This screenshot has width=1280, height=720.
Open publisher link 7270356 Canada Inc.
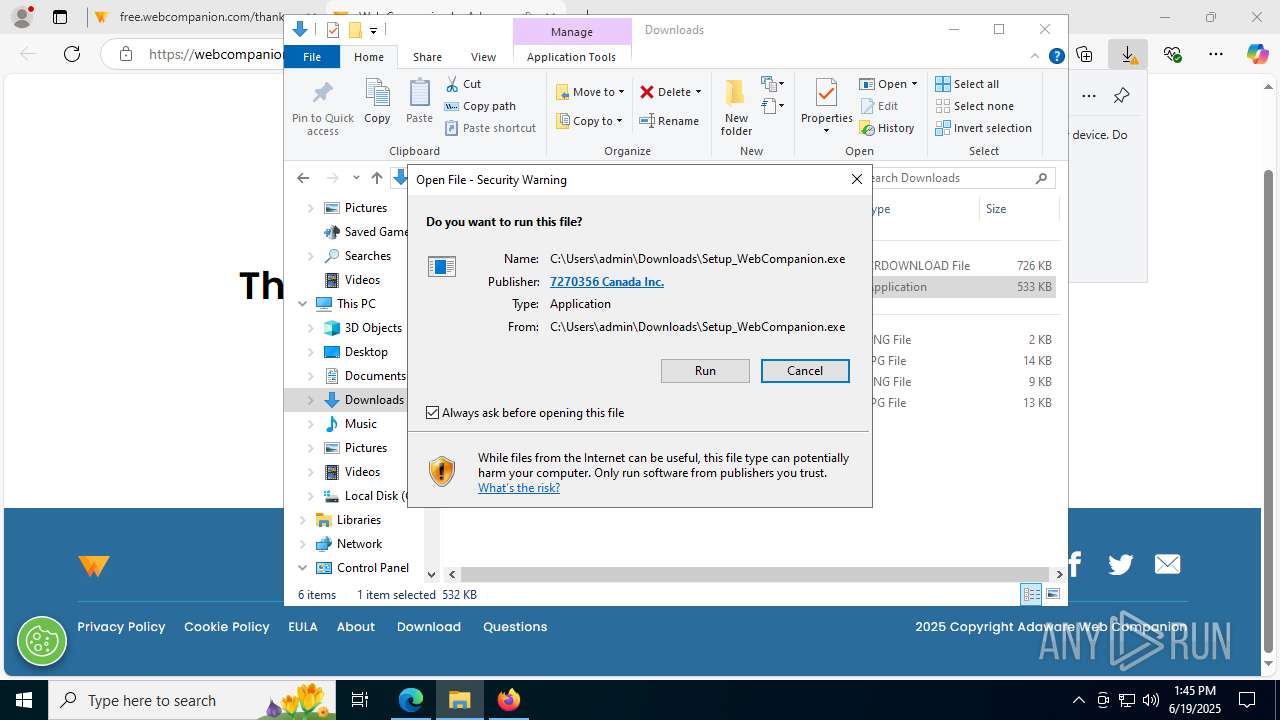tap(607, 282)
